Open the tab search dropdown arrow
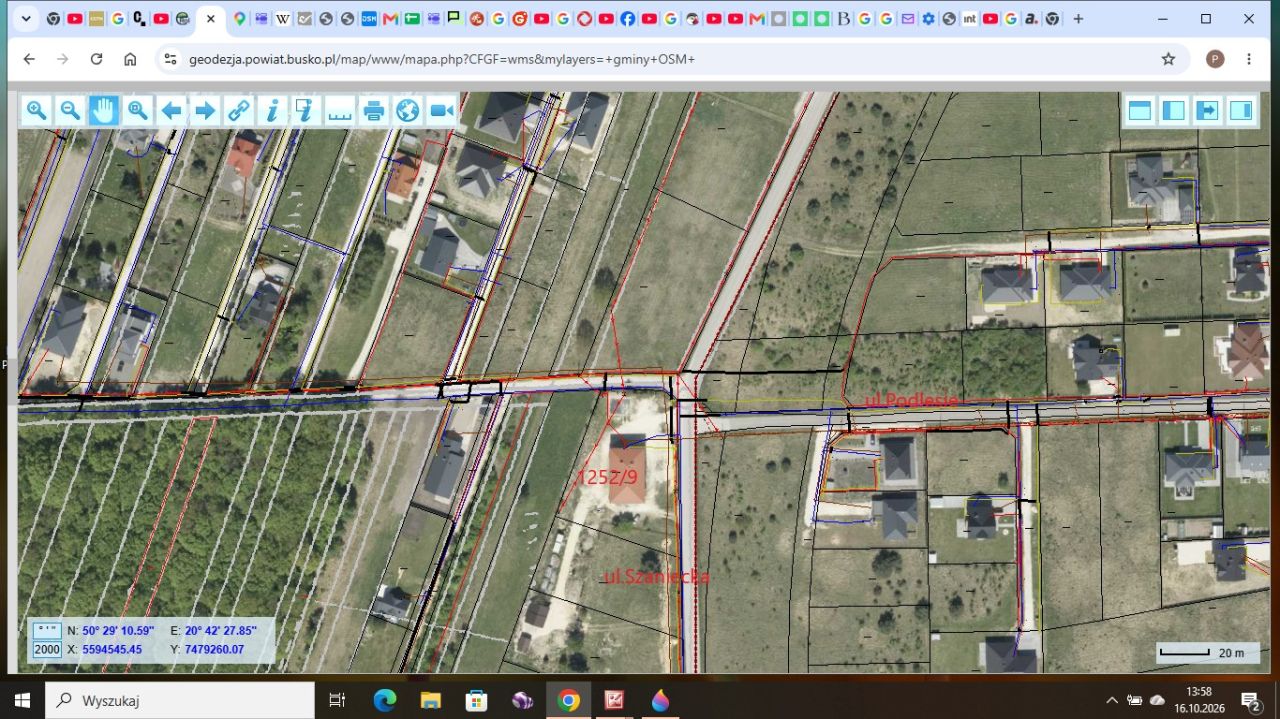The height and width of the screenshot is (719, 1280). (26, 18)
